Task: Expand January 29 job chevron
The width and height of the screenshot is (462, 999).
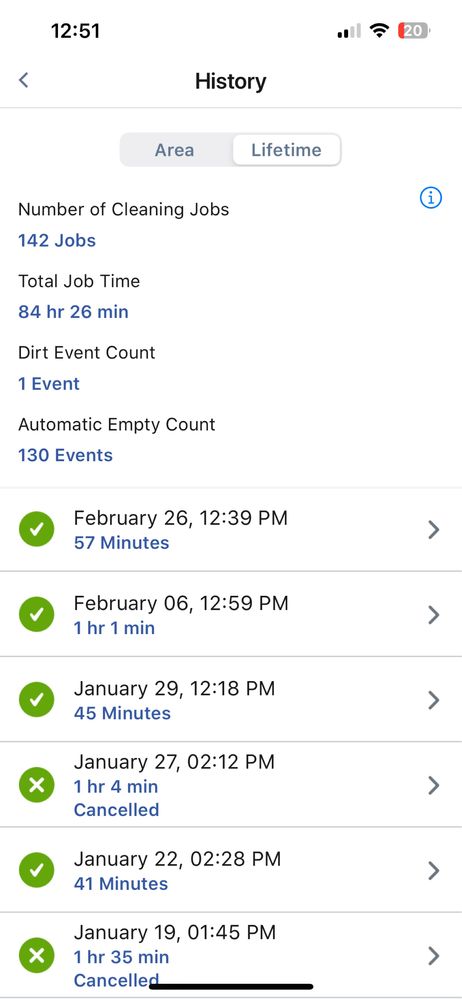Action: [434, 700]
